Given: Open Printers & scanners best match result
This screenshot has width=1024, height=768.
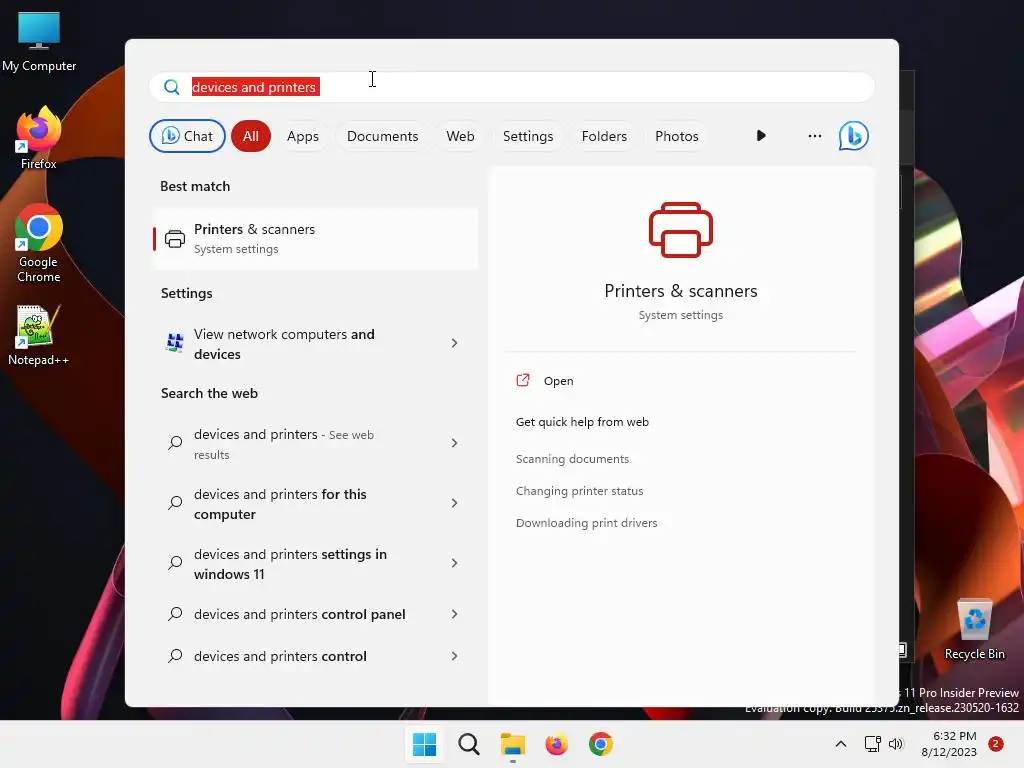Looking at the screenshot, I should (x=316, y=238).
